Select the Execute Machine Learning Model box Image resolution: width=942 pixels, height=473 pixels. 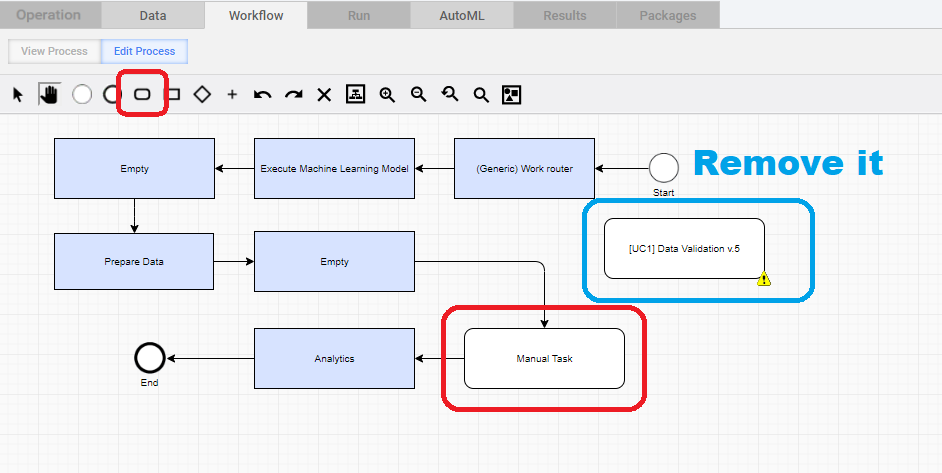point(334,168)
